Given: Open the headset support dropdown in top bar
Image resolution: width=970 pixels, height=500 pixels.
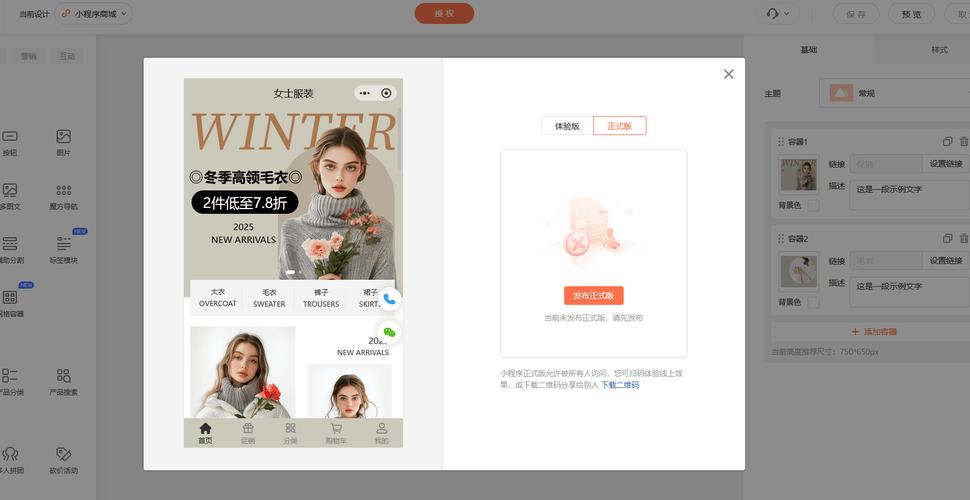Looking at the screenshot, I should pos(778,14).
